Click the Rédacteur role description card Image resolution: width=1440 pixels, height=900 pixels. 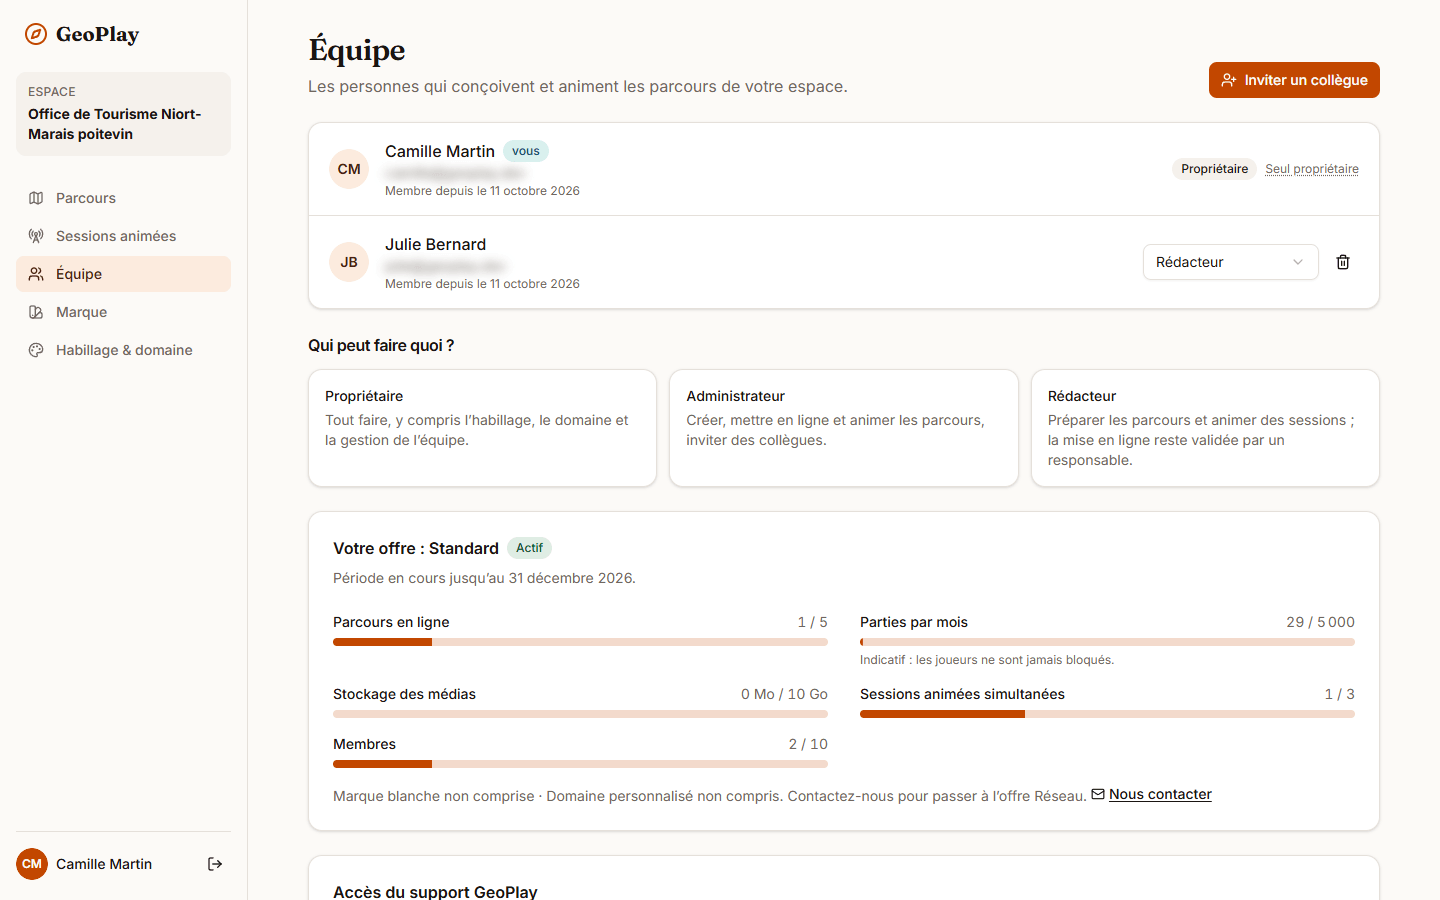1205,428
